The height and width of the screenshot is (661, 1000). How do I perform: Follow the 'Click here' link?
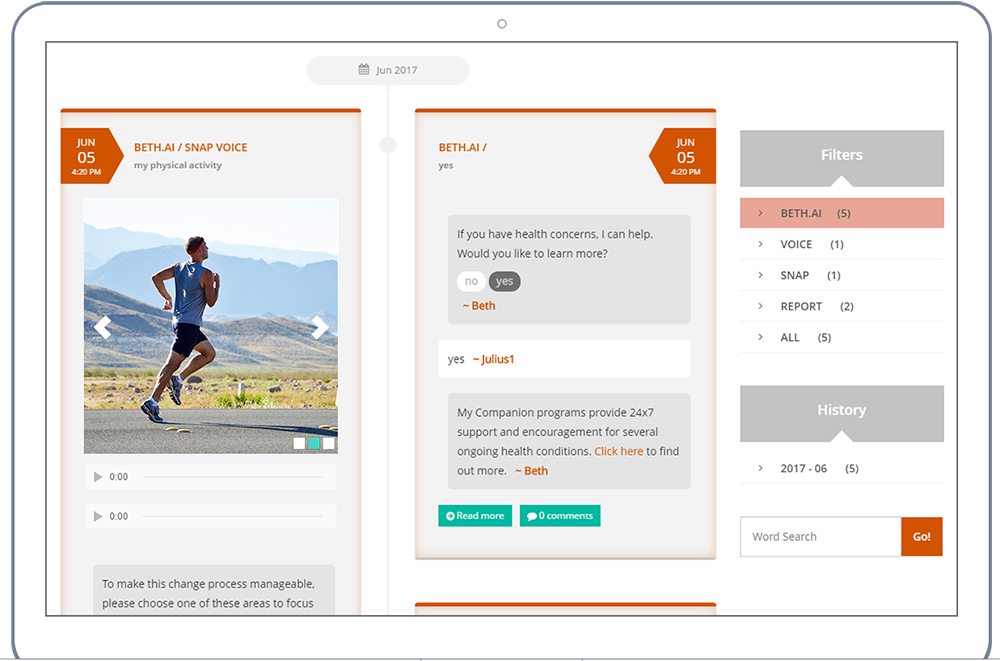click(x=619, y=451)
